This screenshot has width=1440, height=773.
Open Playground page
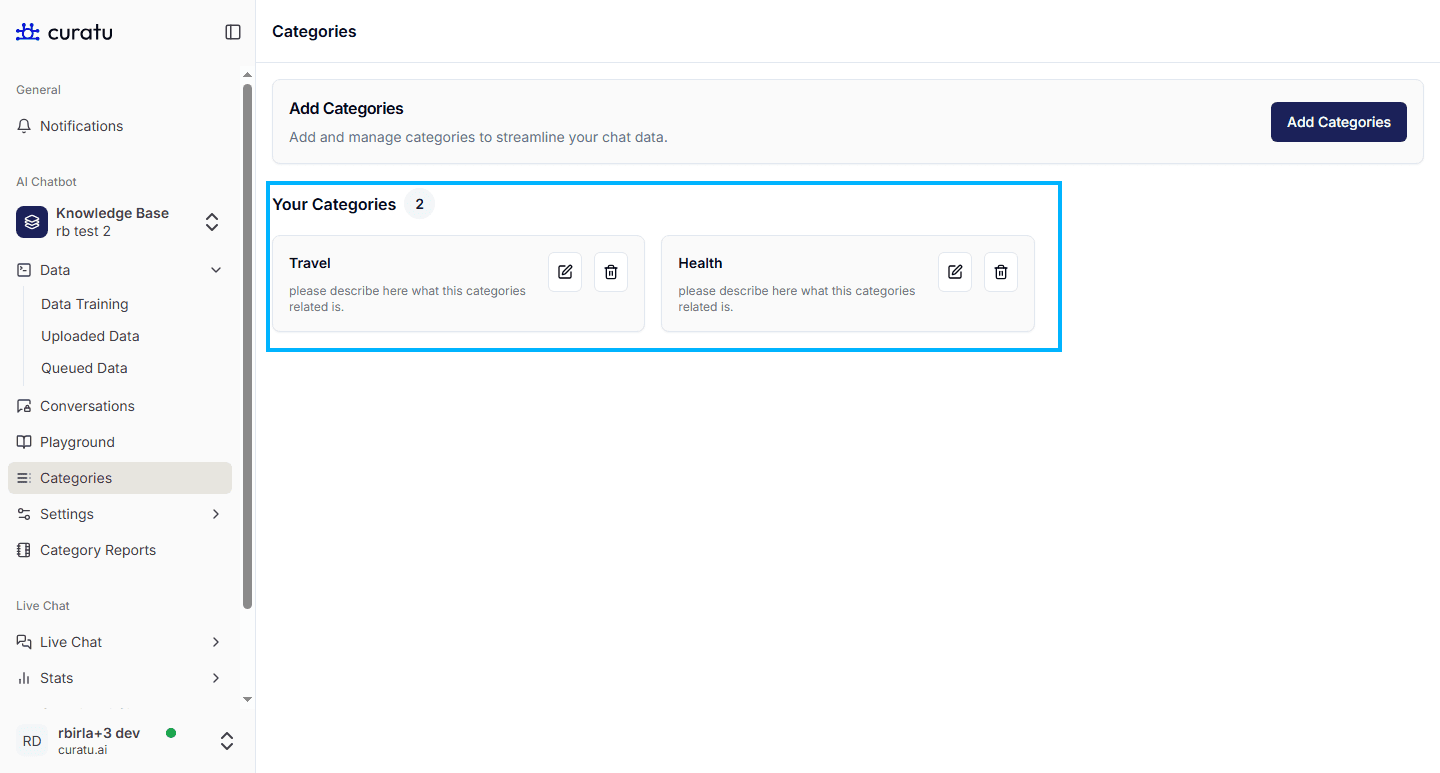pos(120,442)
